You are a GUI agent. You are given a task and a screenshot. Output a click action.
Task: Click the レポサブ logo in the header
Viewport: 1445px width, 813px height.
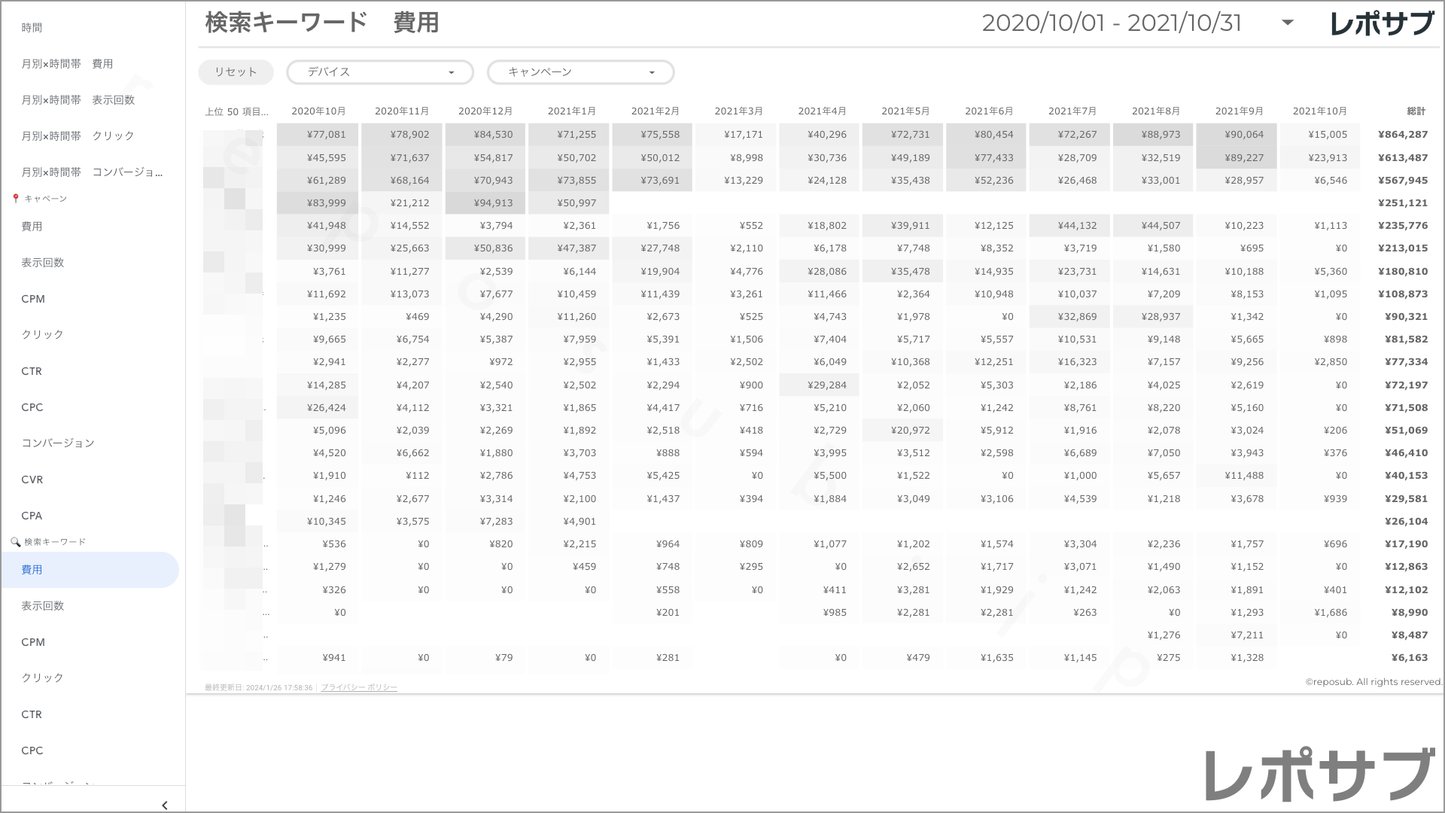point(1381,24)
